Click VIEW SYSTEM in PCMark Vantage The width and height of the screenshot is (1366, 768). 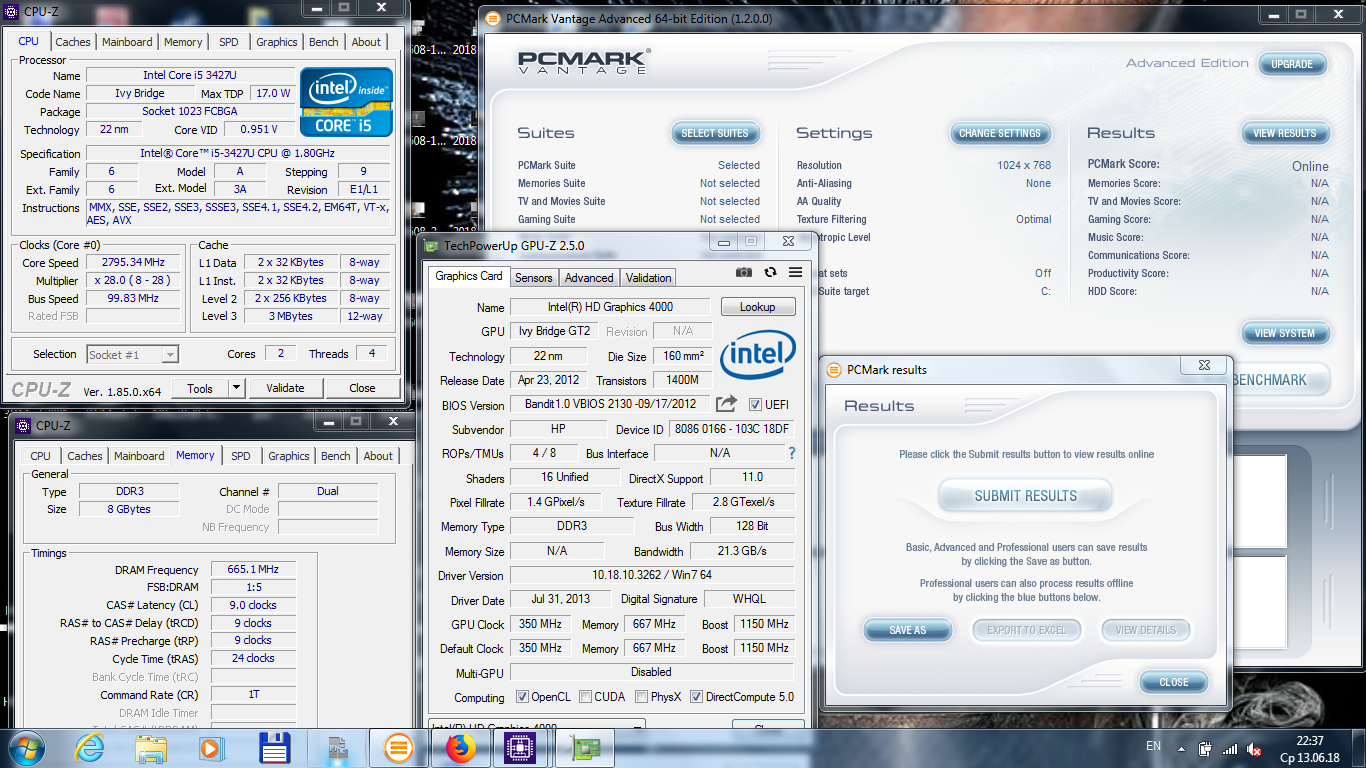pos(1285,333)
